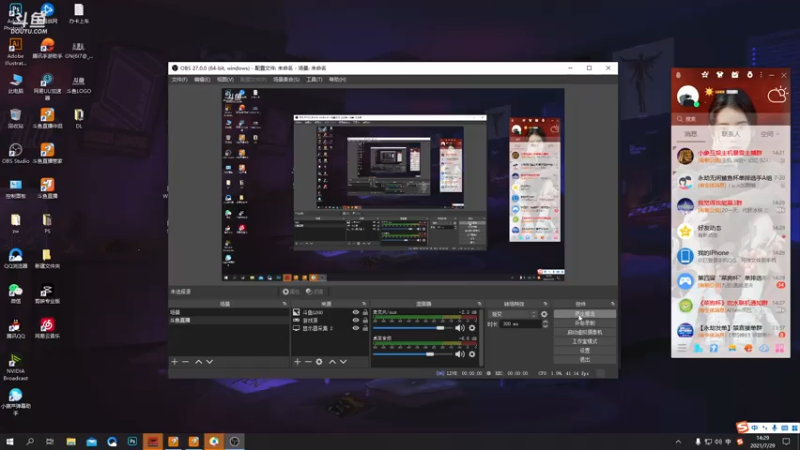Toggle visibility of first source 斗鱼
Viewport: 800px width, 450px height.
pos(356,312)
